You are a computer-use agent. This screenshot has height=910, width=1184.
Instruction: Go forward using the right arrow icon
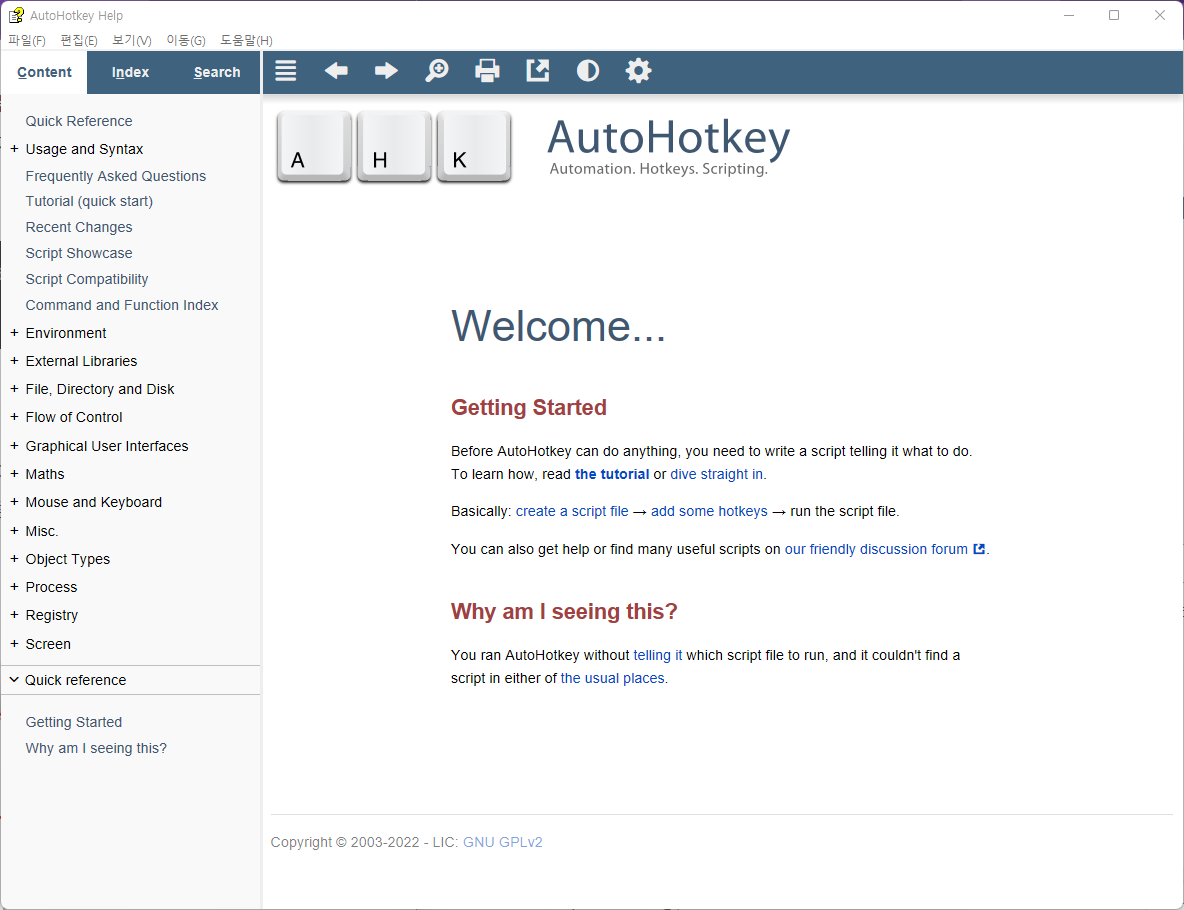tap(386, 71)
